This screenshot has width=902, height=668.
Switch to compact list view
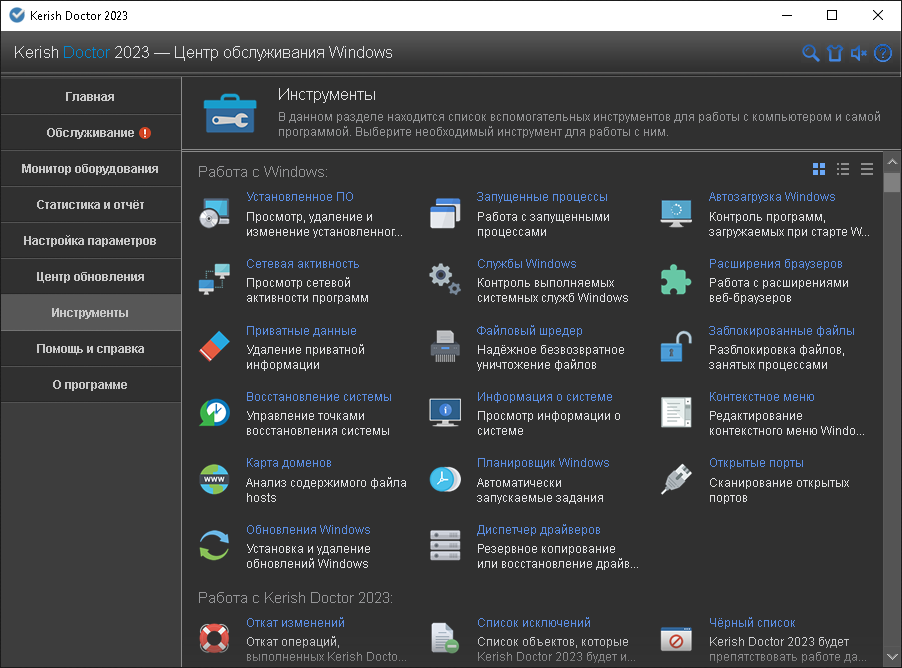click(867, 169)
